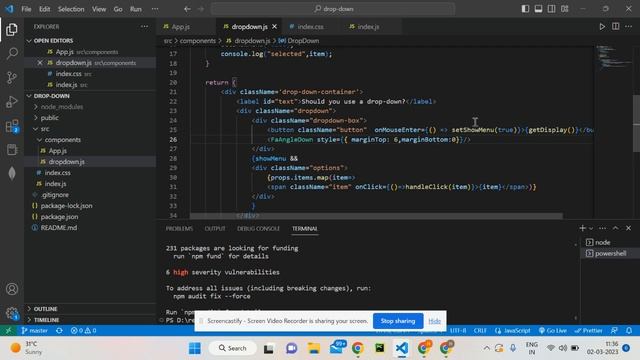
Task: Open errors and warnings status indicator
Action: point(84,331)
